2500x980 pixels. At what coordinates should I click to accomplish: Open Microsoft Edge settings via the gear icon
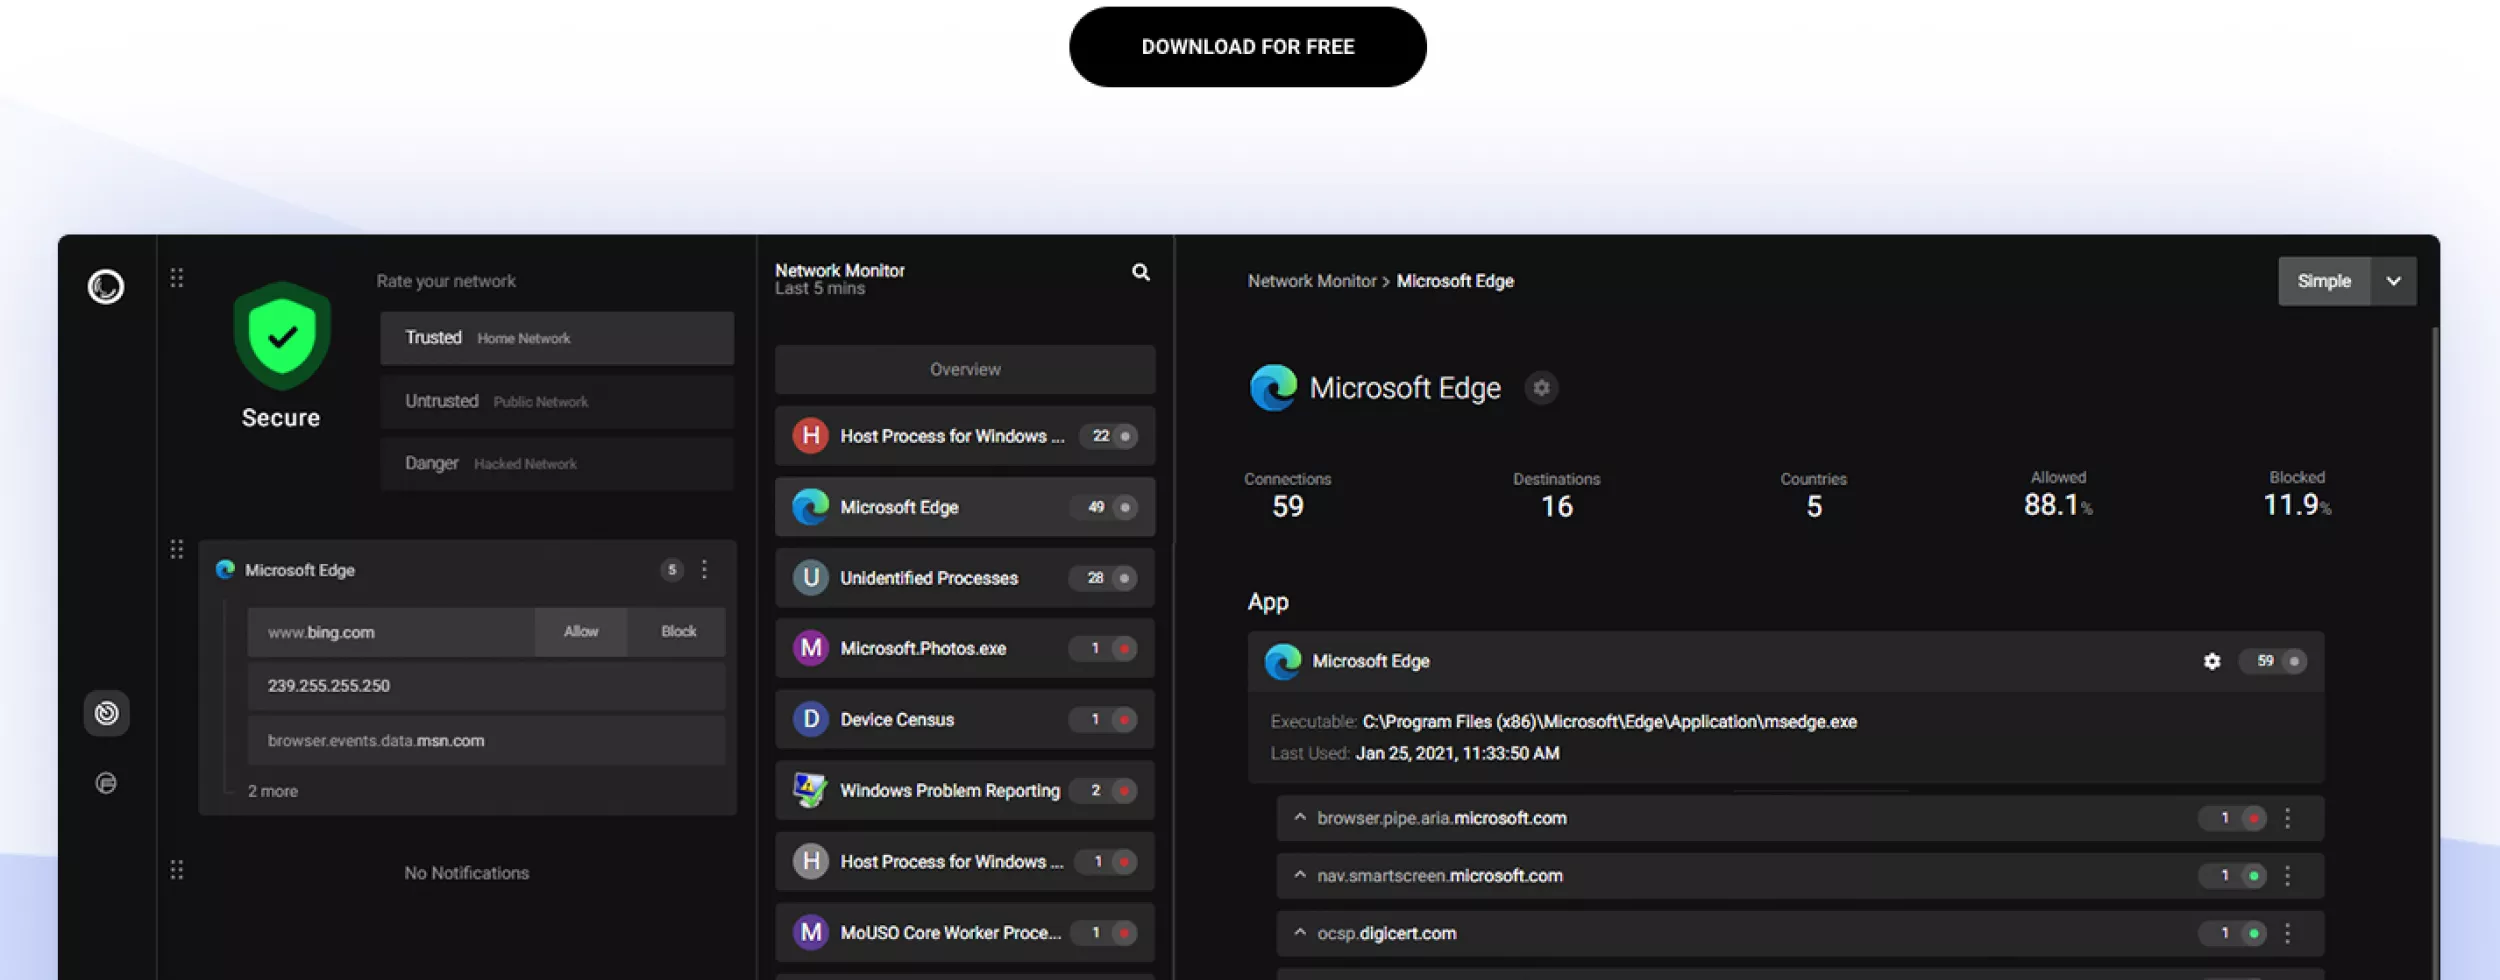1541,388
